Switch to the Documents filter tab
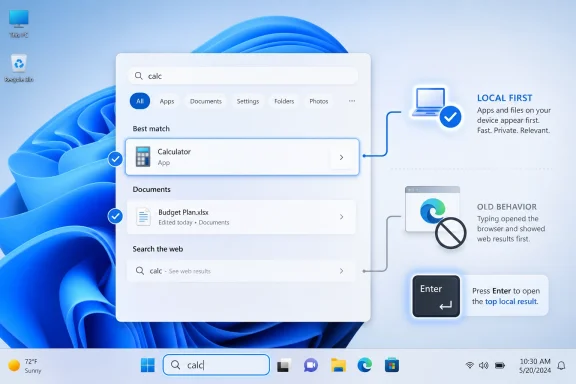The width and height of the screenshot is (576, 384). click(x=206, y=101)
